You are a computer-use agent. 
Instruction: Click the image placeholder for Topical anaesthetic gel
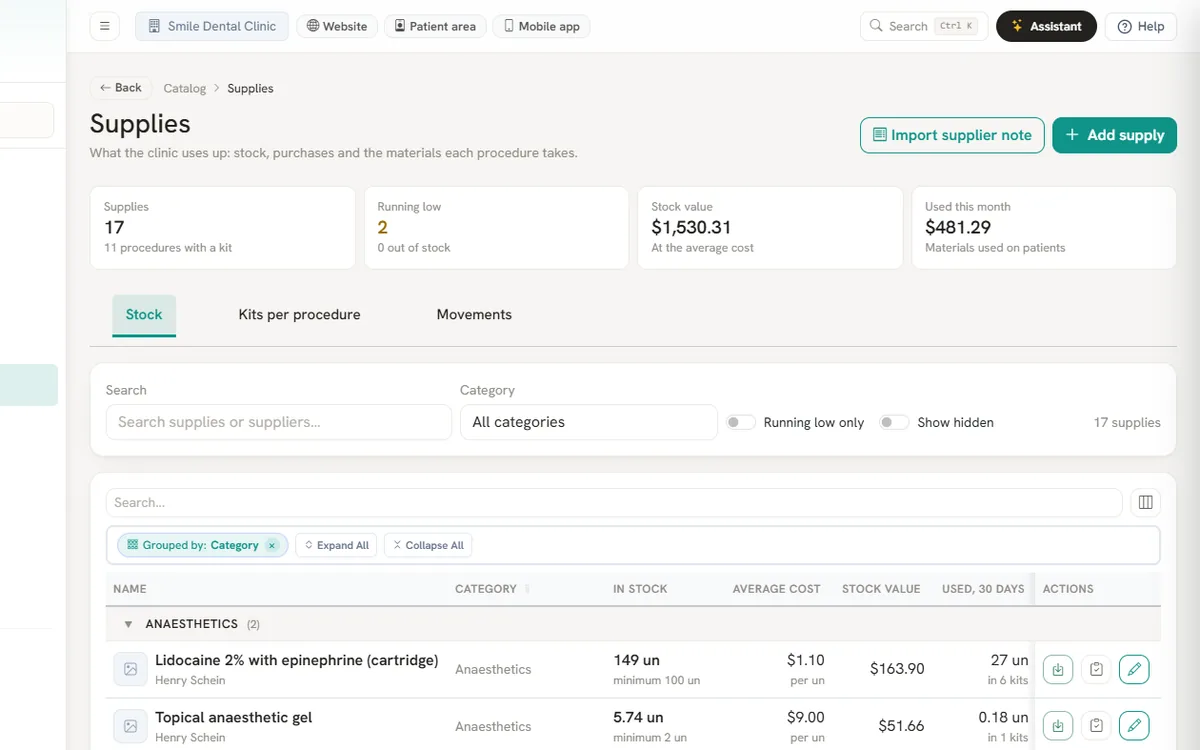[130, 726]
